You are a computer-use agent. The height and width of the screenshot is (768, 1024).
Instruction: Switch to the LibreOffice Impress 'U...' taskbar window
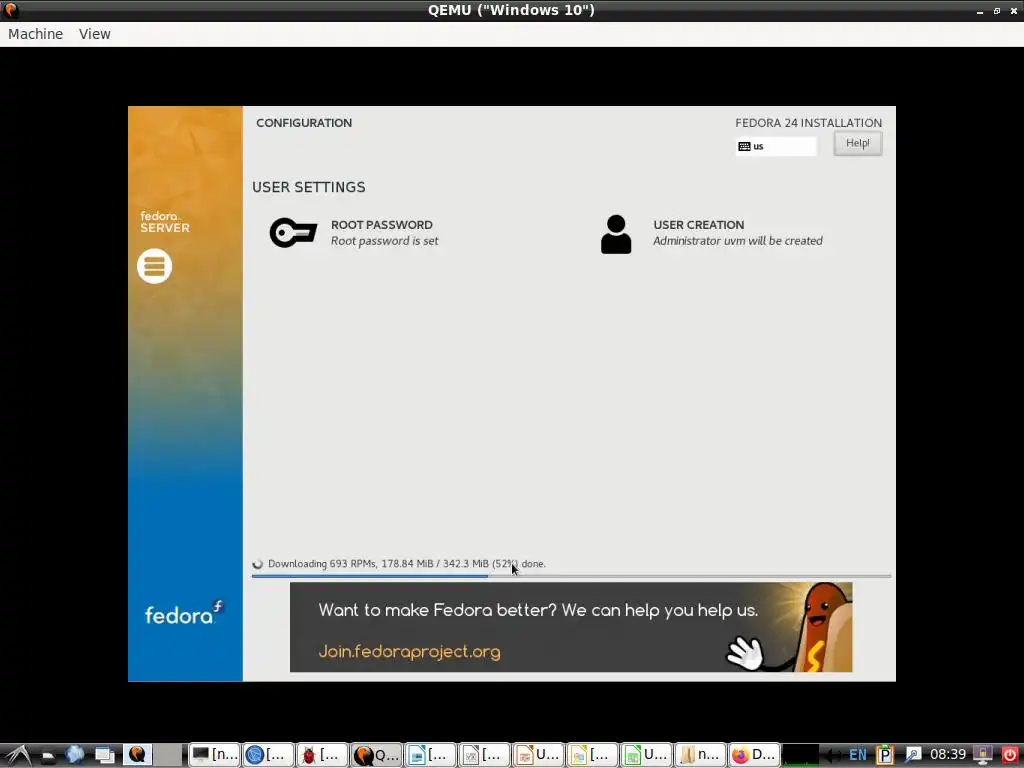(539, 755)
